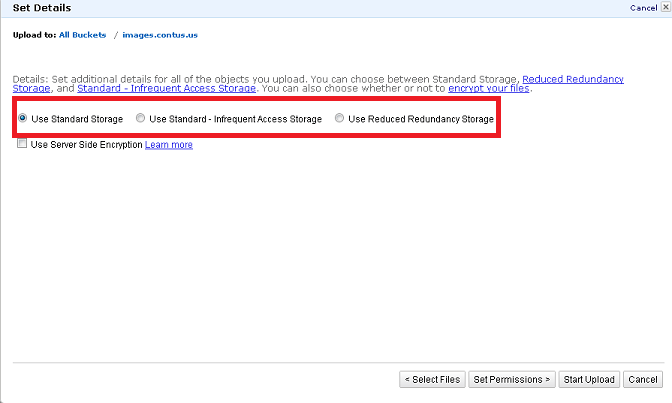
Task: Open images.contus.us bucket breadcrumb
Action: click(x=160, y=35)
